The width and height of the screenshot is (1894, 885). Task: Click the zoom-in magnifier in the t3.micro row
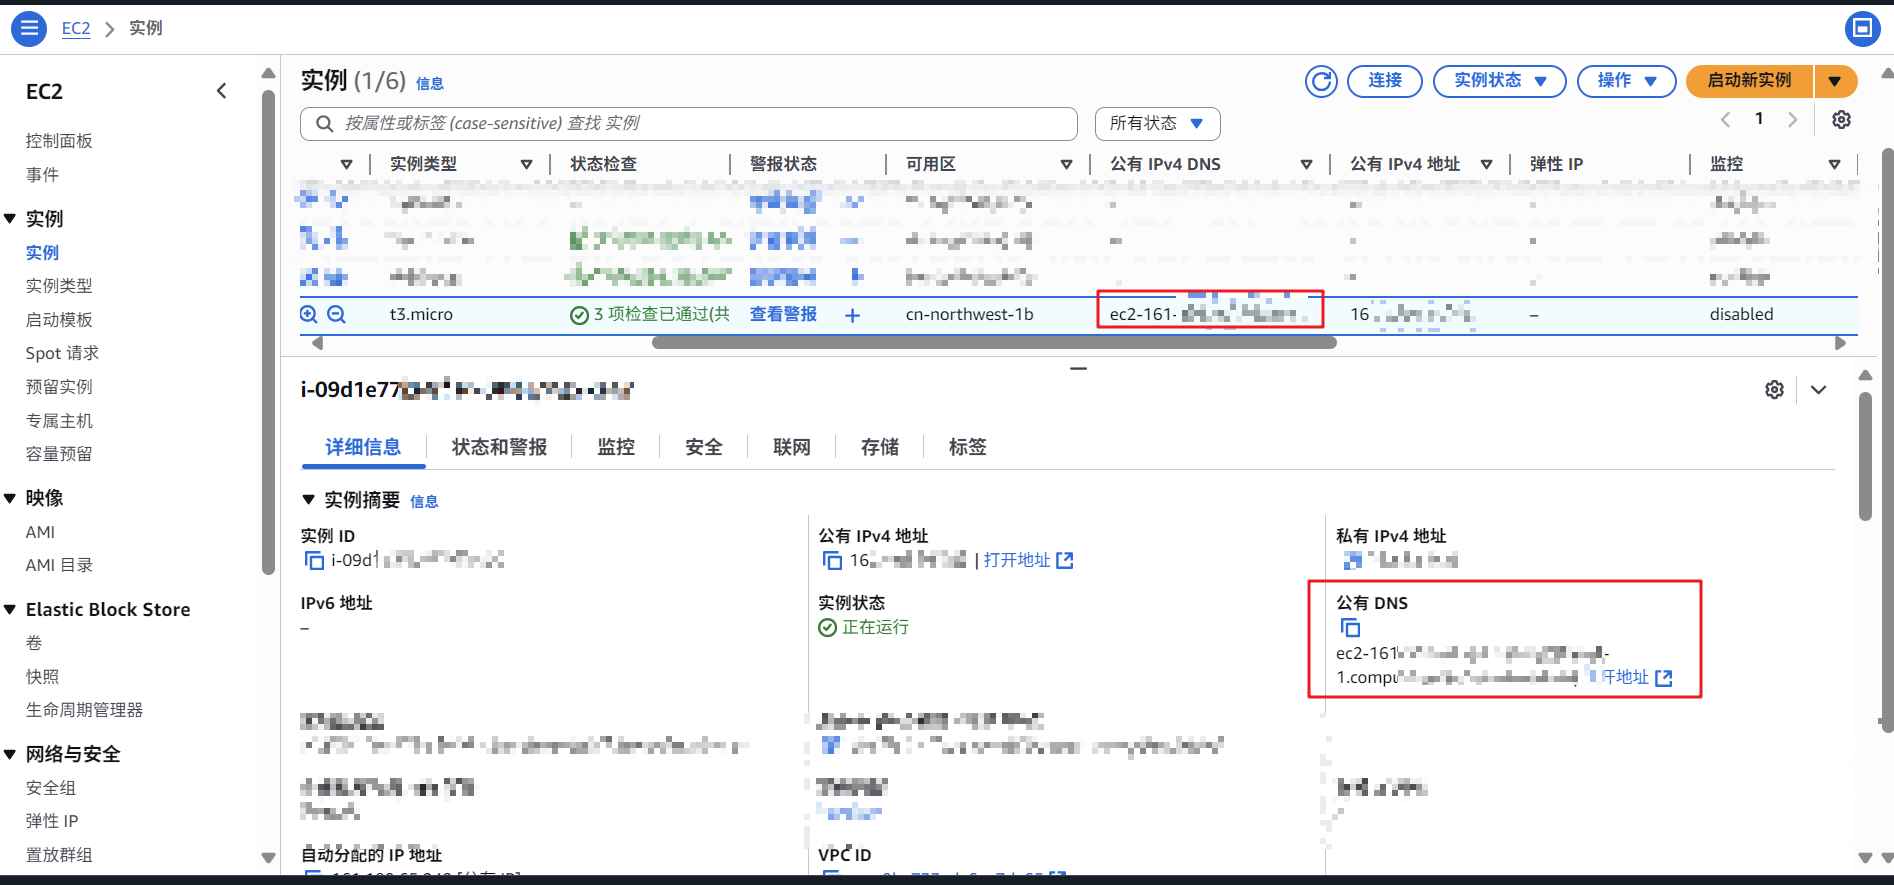pos(309,315)
